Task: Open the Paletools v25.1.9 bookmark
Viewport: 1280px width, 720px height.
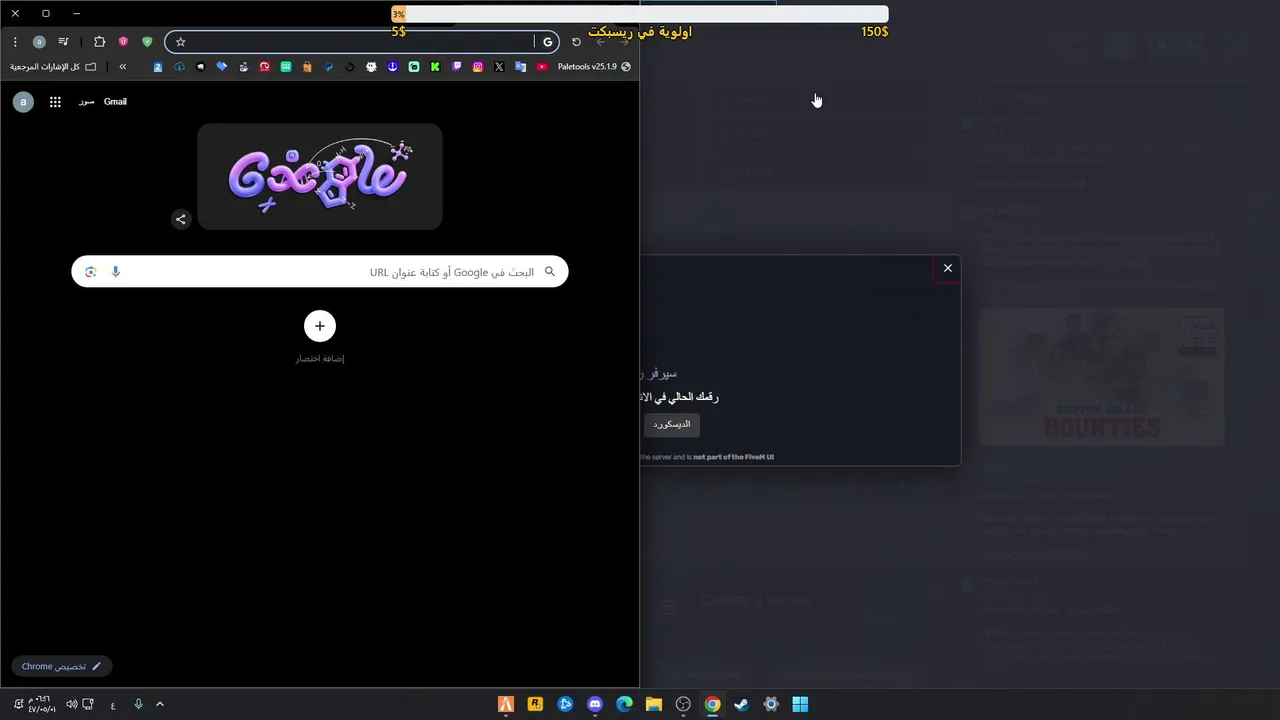Action: click(x=594, y=67)
